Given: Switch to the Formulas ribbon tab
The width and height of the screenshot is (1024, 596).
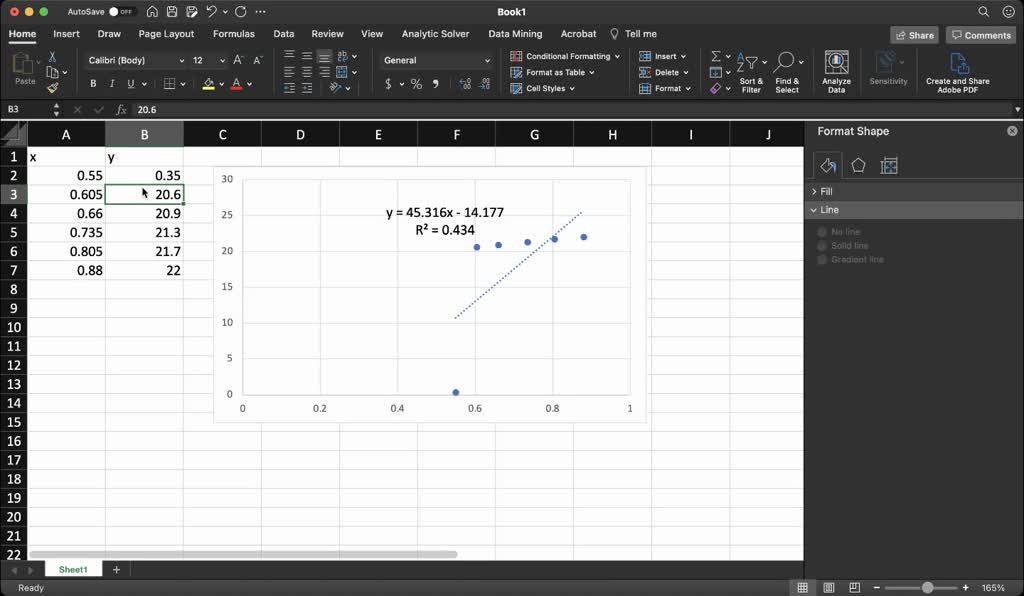Looking at the screenshot, I should [233, 33].
